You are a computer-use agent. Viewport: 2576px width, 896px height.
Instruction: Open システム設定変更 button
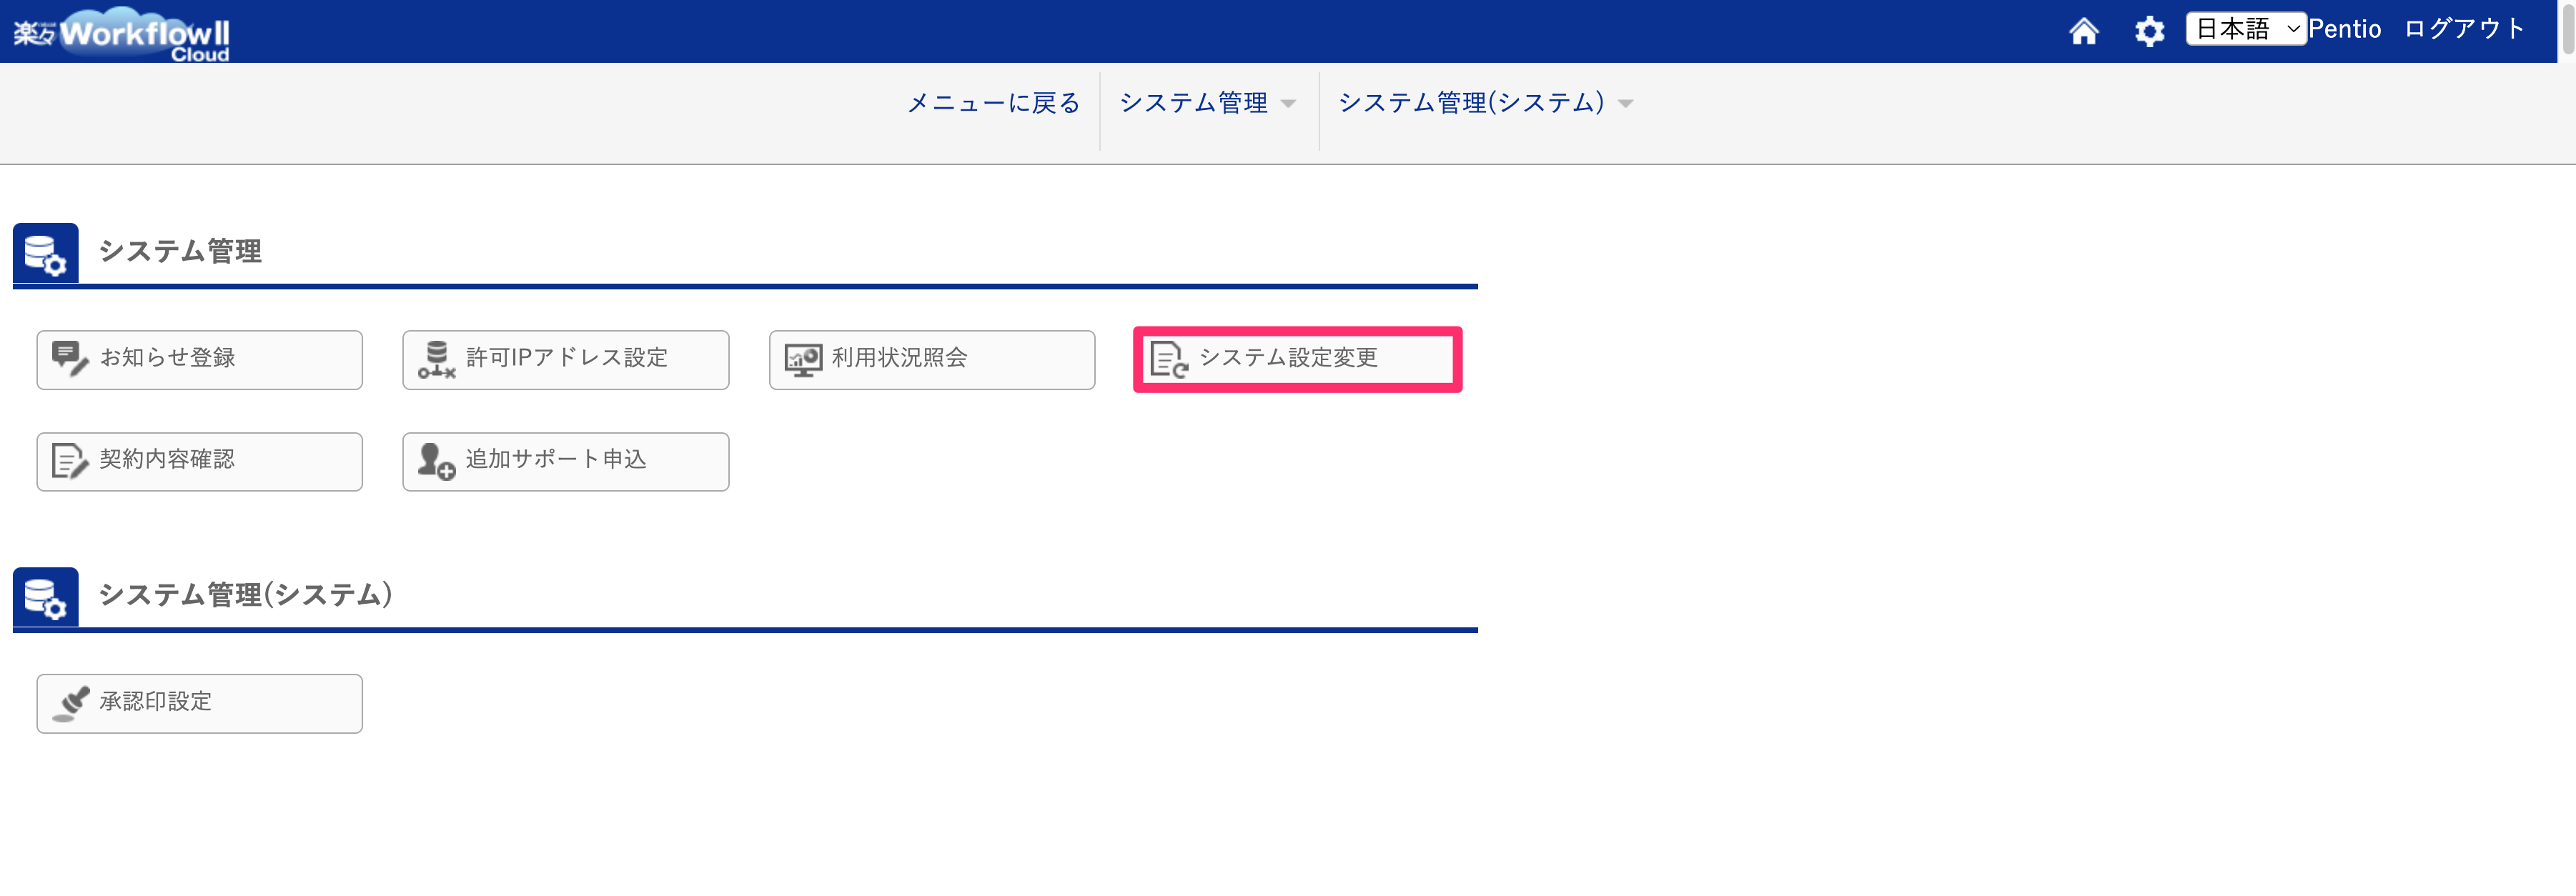click(x=1297, y=360)
